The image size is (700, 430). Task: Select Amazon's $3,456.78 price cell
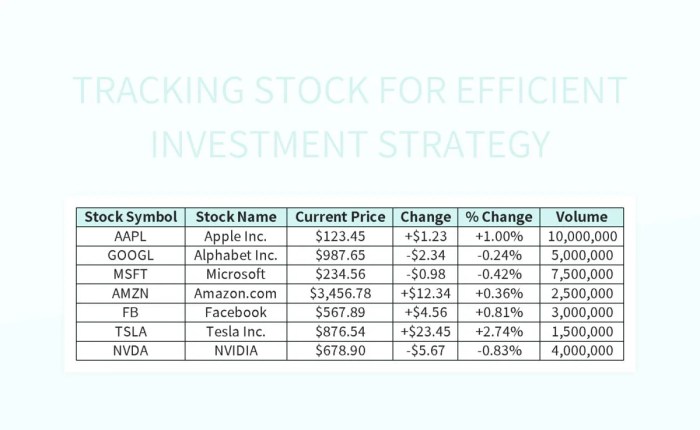tap(340, 293)
